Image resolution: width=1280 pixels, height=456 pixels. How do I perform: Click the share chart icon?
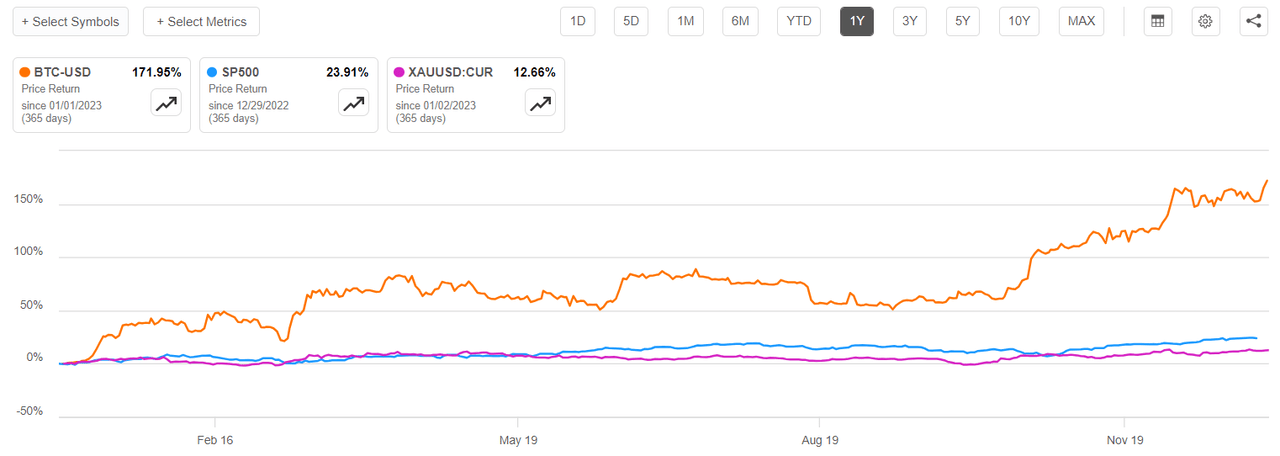[1253, 21]
